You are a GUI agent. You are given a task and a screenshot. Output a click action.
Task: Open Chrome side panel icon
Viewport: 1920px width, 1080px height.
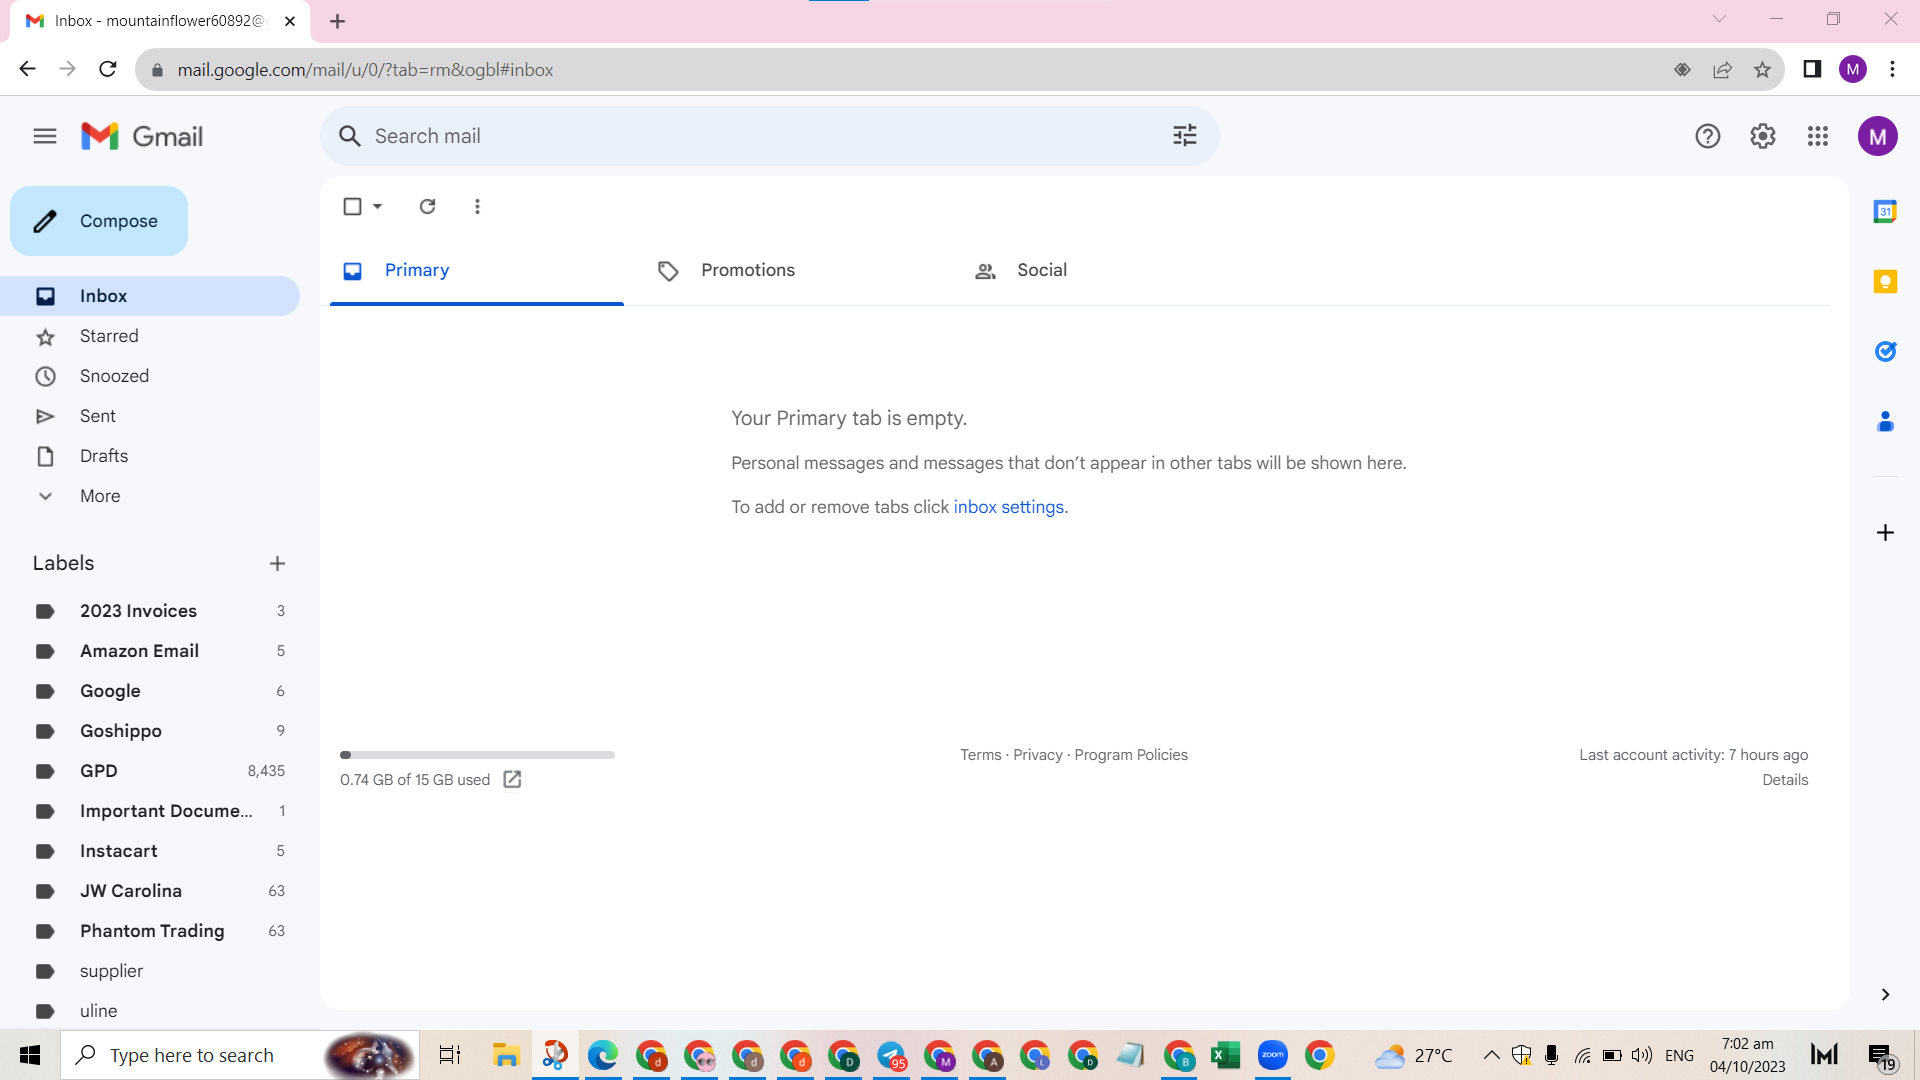pos(1812,69)
